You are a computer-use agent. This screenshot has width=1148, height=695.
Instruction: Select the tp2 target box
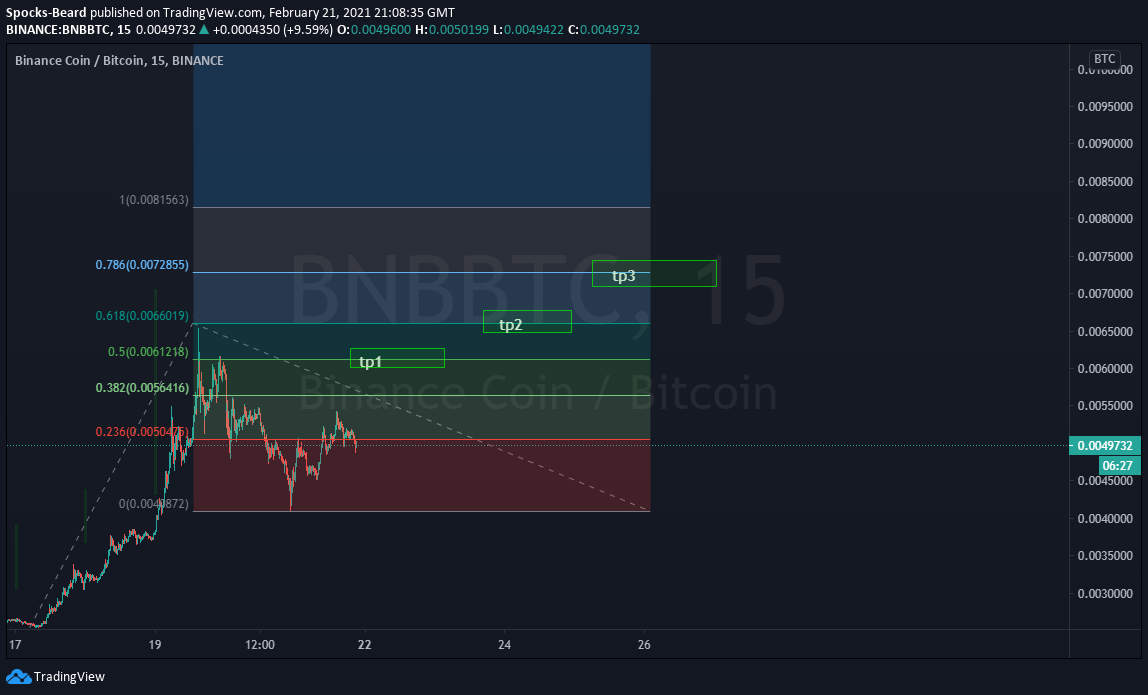click(x=527, y=322)
